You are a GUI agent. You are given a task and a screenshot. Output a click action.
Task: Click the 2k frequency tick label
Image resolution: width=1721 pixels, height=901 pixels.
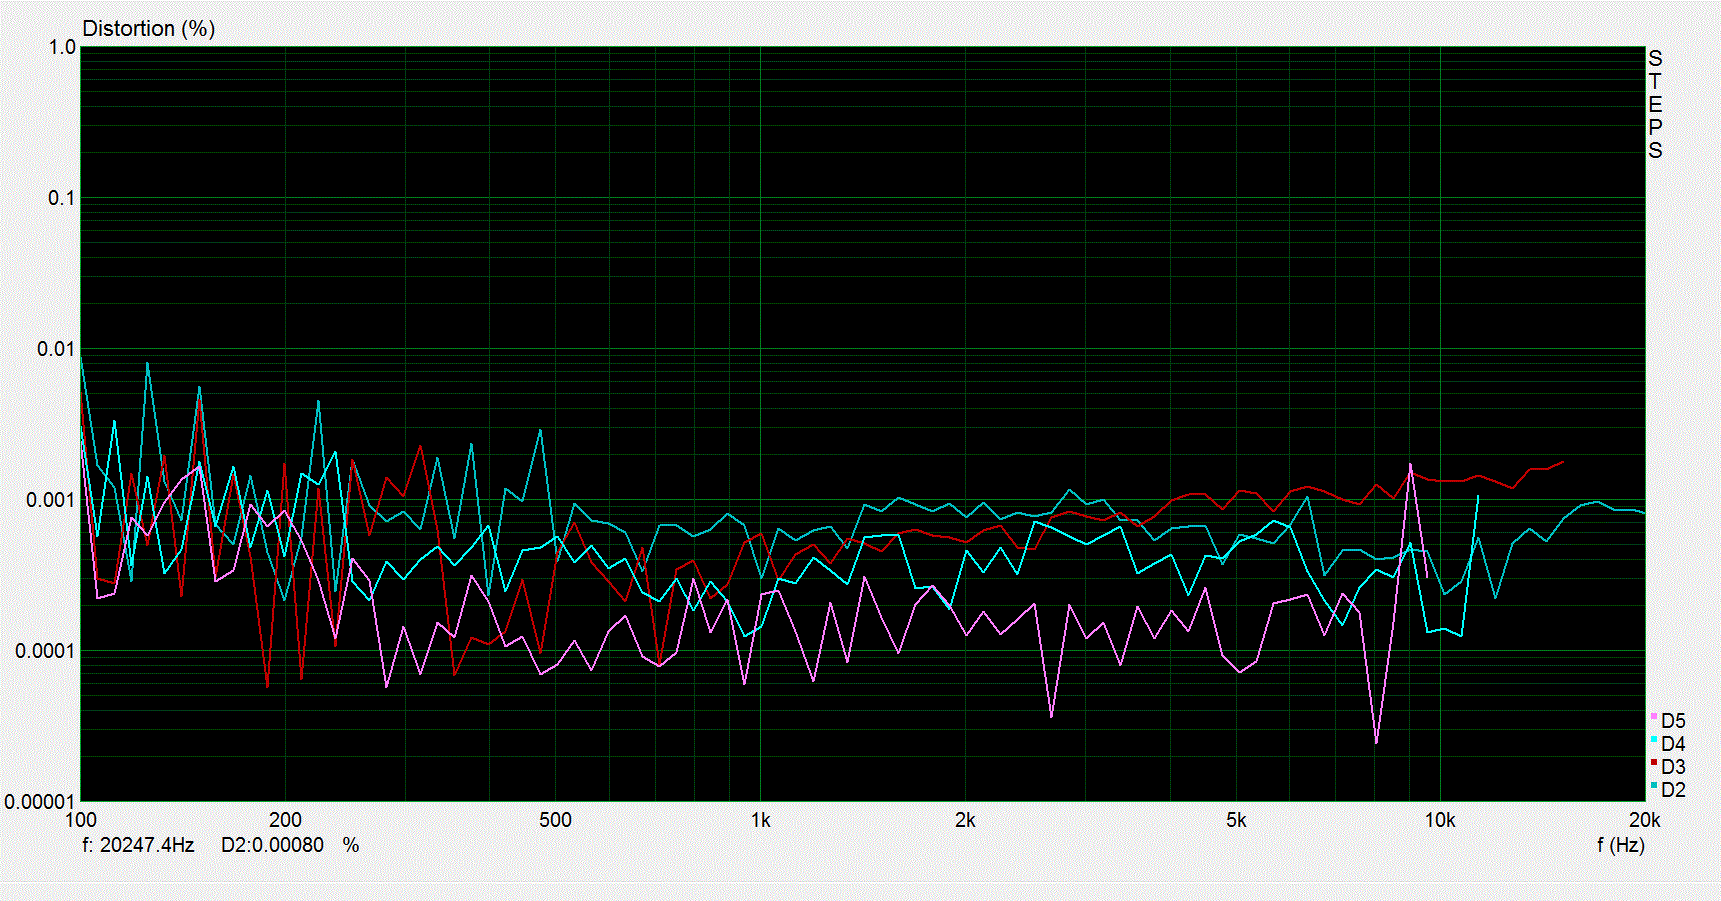point(965,821)
